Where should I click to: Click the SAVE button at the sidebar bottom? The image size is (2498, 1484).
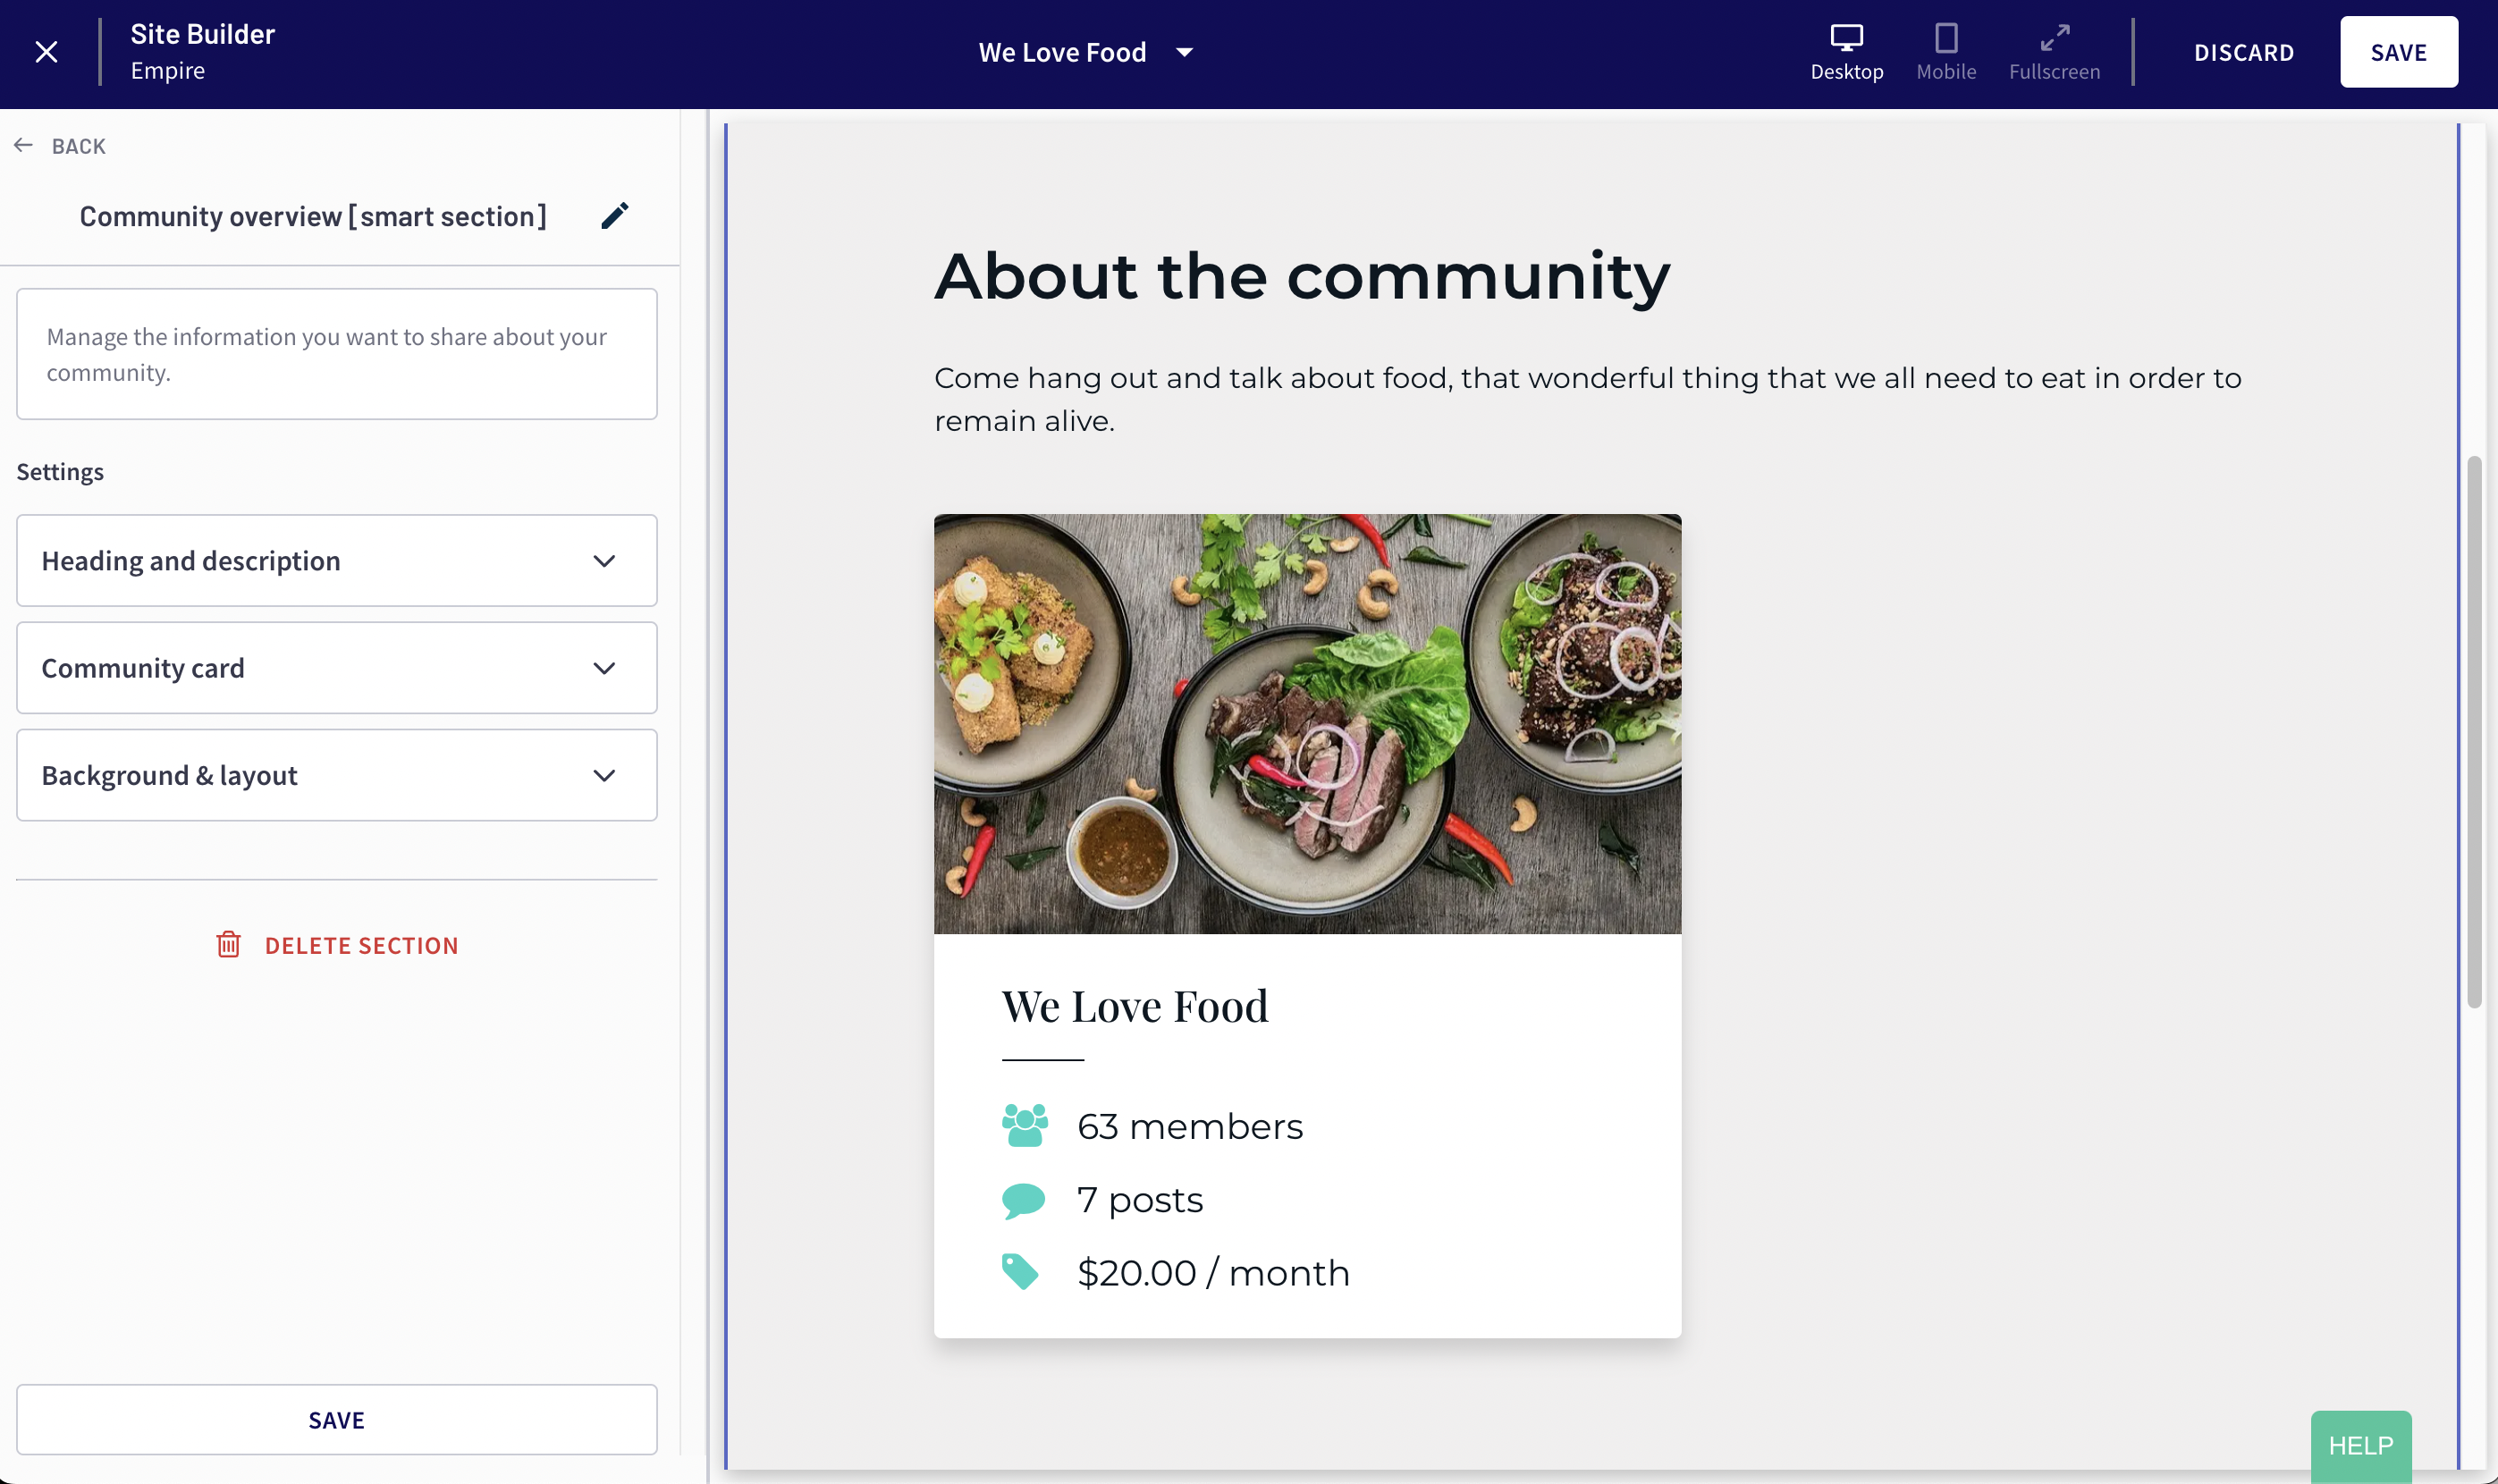337,1420
